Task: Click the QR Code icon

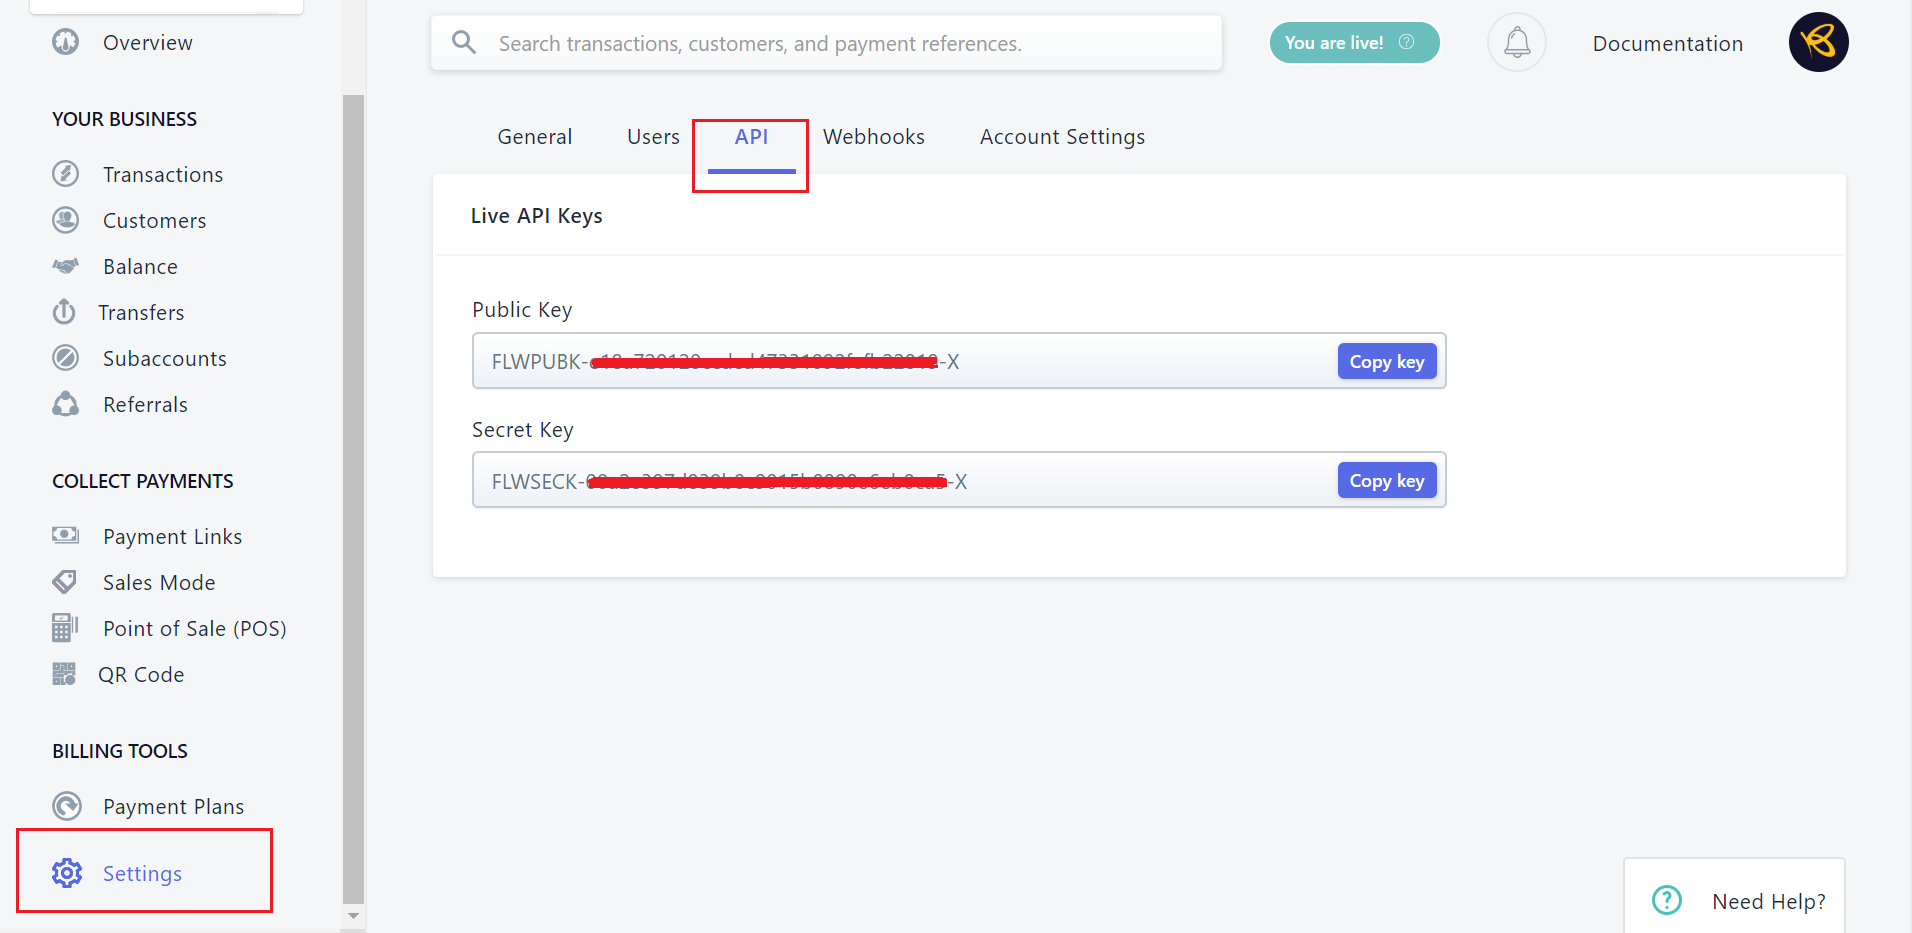Action: 64,674
